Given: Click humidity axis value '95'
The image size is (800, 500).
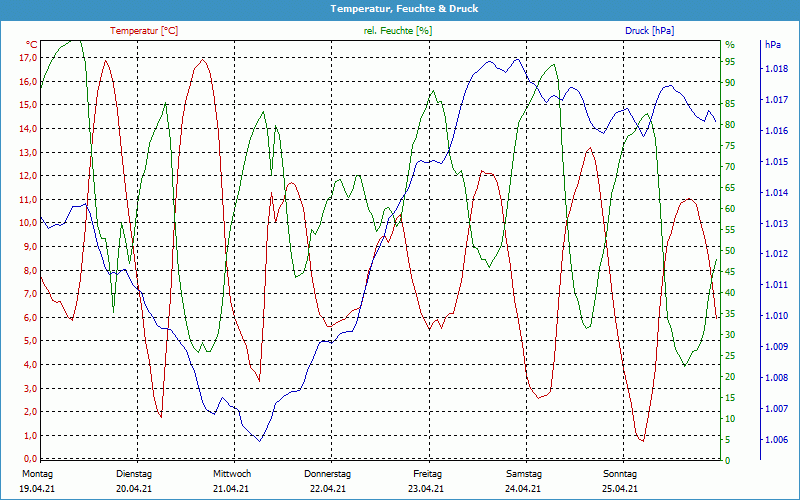Looking at the screenshot, I should point(730,62).
